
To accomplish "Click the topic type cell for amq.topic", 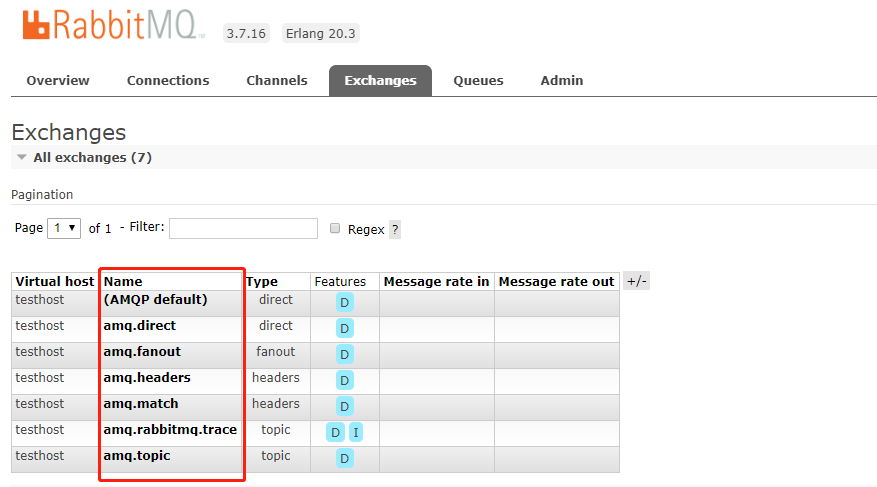I will tap(276, 456).
